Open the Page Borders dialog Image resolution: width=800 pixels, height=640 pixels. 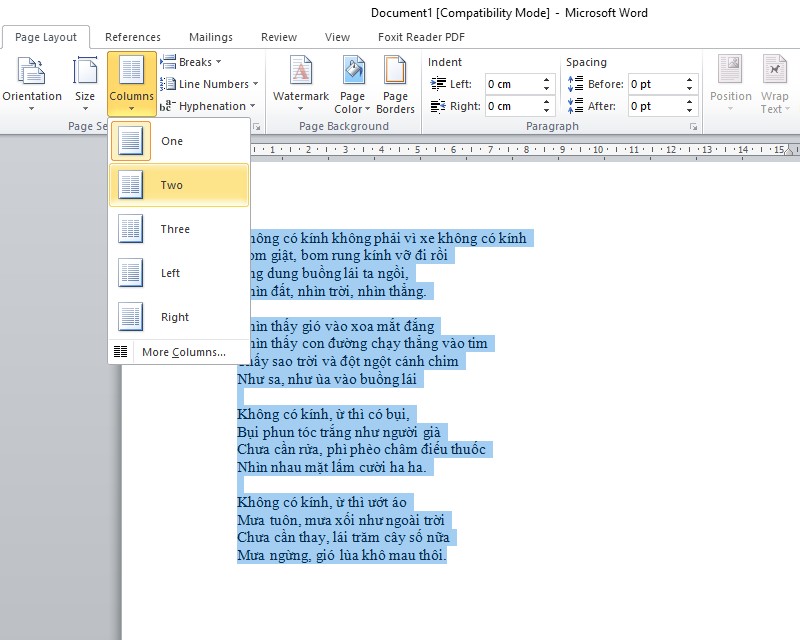click(395, 85)
